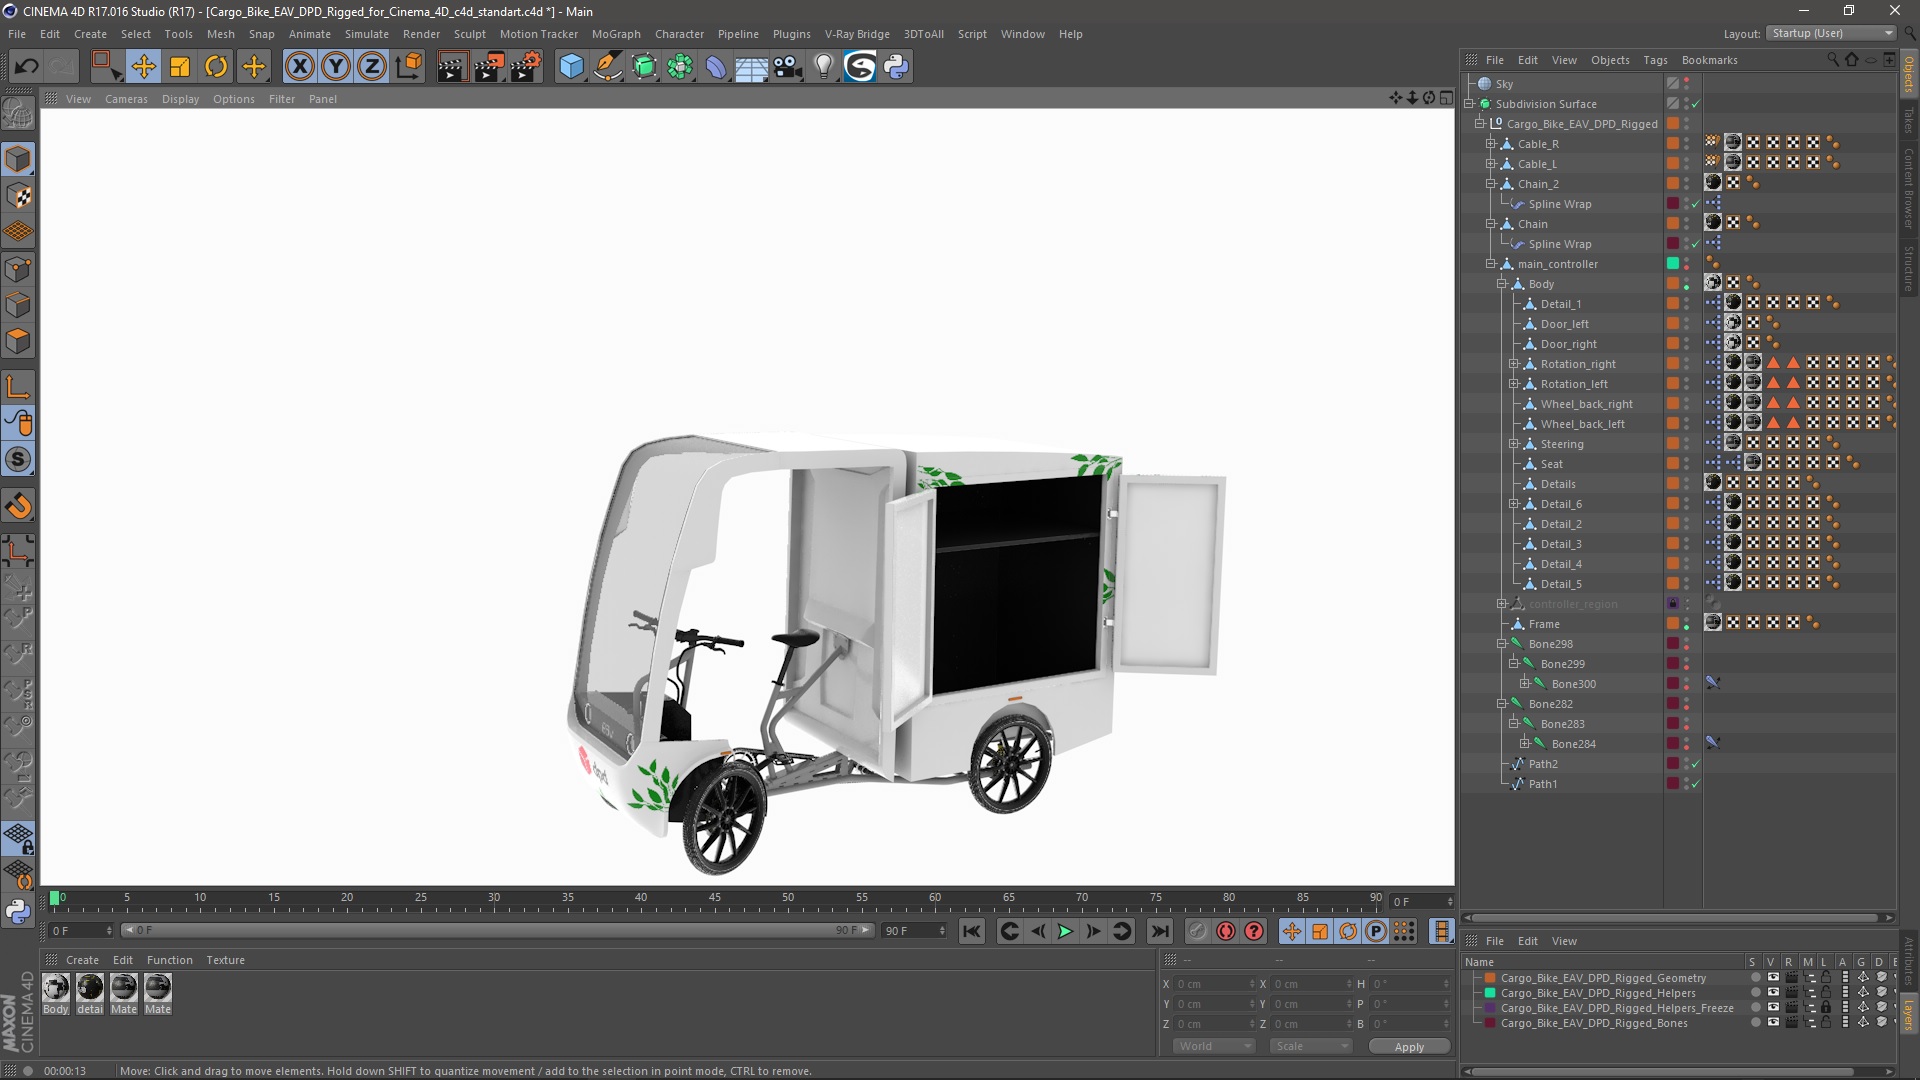Open Edit Render Settings icon

(x=526, y=67)
